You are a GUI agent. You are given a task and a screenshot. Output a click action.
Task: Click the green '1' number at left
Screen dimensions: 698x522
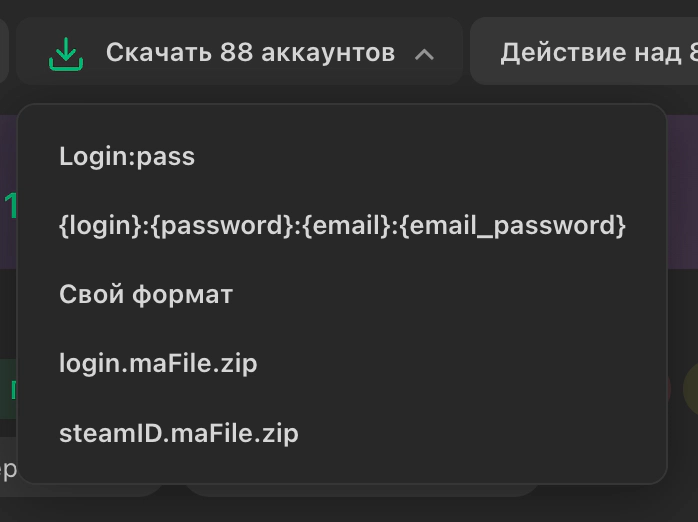[10, 205]
